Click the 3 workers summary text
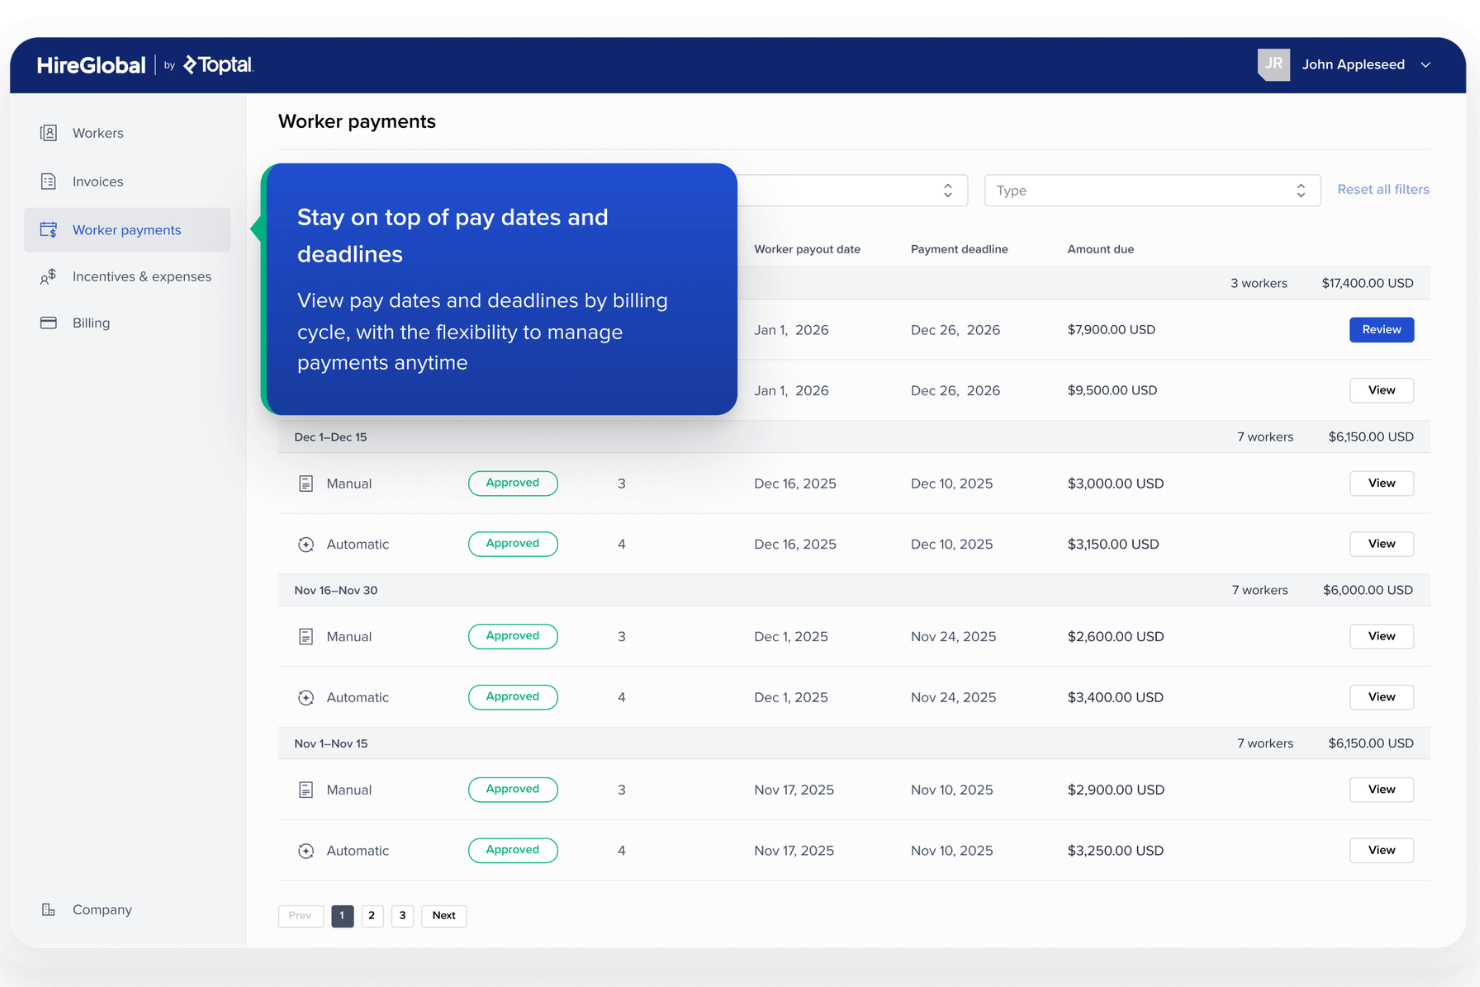 click(1259, 283)
